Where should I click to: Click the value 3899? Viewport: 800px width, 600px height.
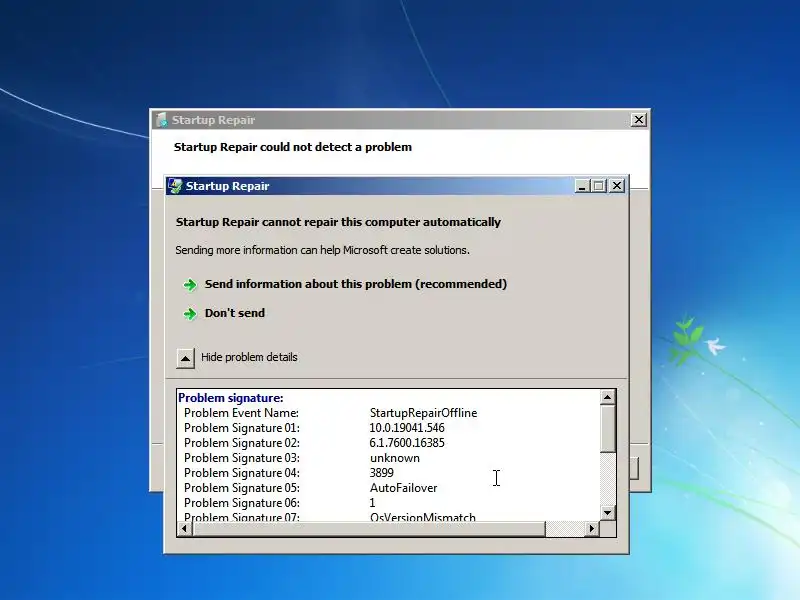(x=382, y=472)
